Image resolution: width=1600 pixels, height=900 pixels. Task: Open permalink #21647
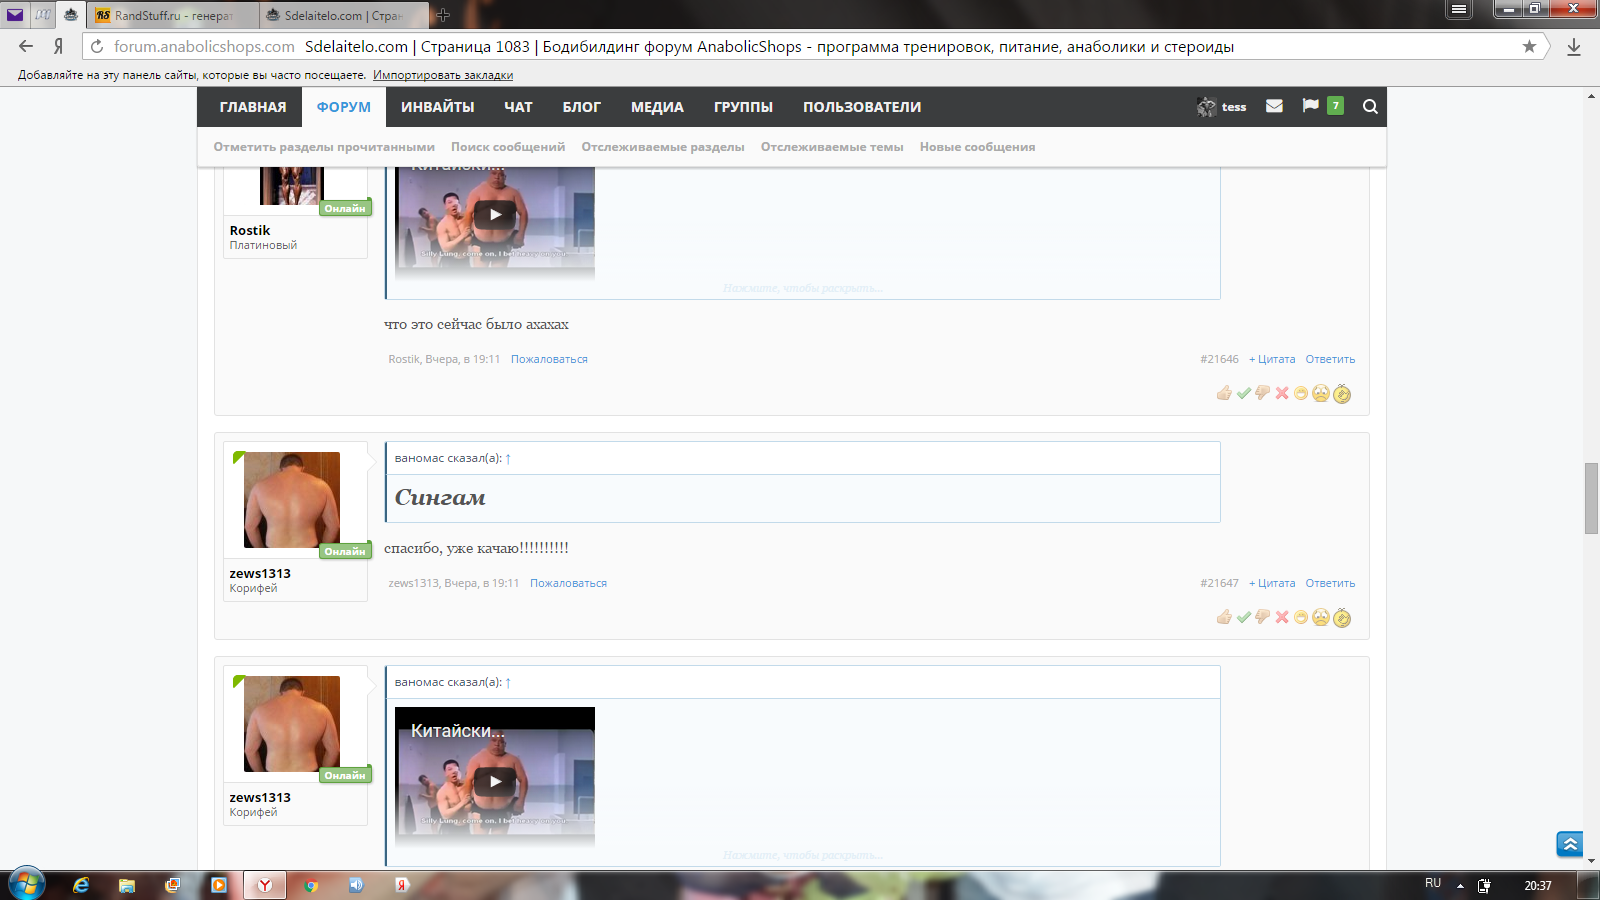tap(1219, 583)
